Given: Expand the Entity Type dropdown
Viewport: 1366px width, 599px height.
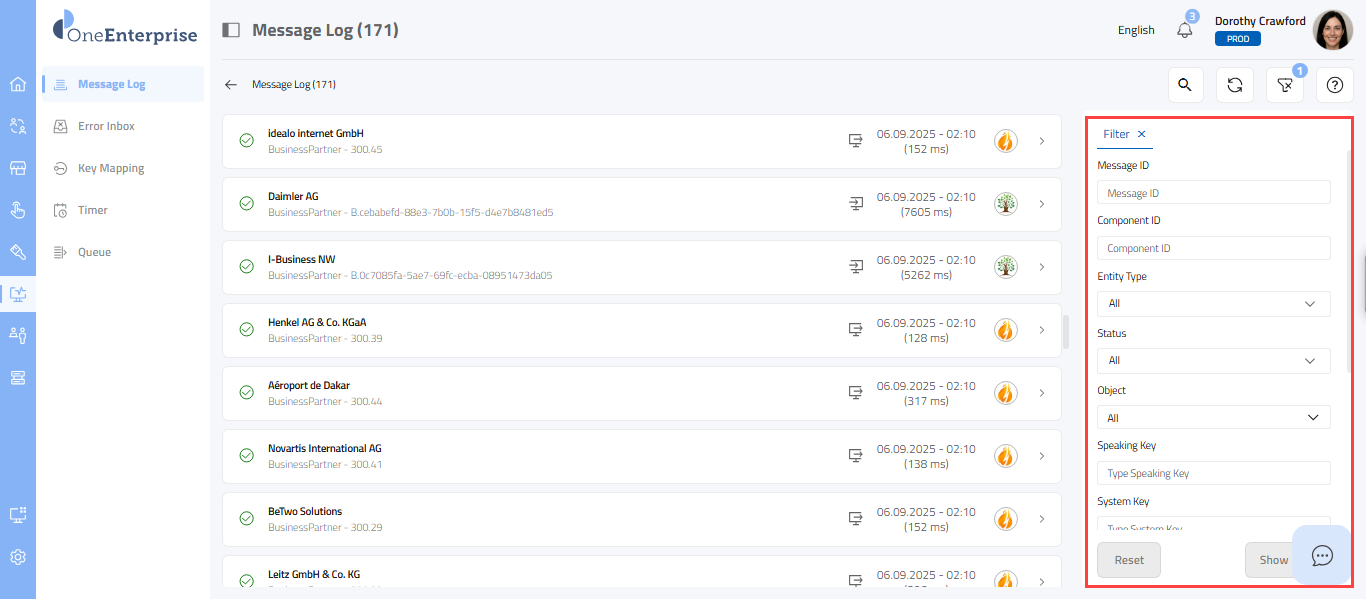Looking at the screenshot, I should tap(1213, 304).
